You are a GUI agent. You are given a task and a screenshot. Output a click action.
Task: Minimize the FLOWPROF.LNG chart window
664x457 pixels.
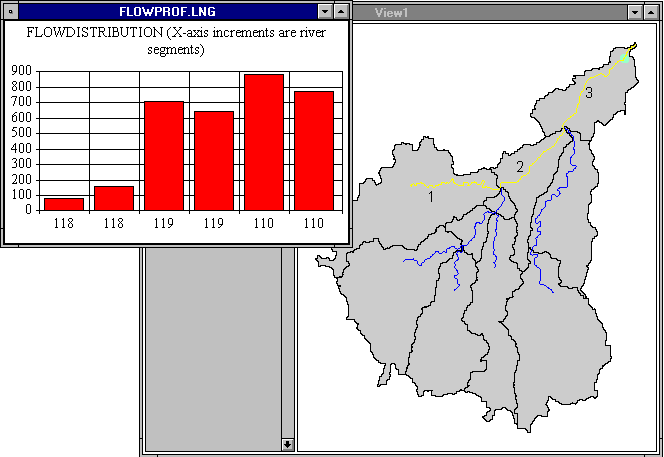[x=325, y=10]
